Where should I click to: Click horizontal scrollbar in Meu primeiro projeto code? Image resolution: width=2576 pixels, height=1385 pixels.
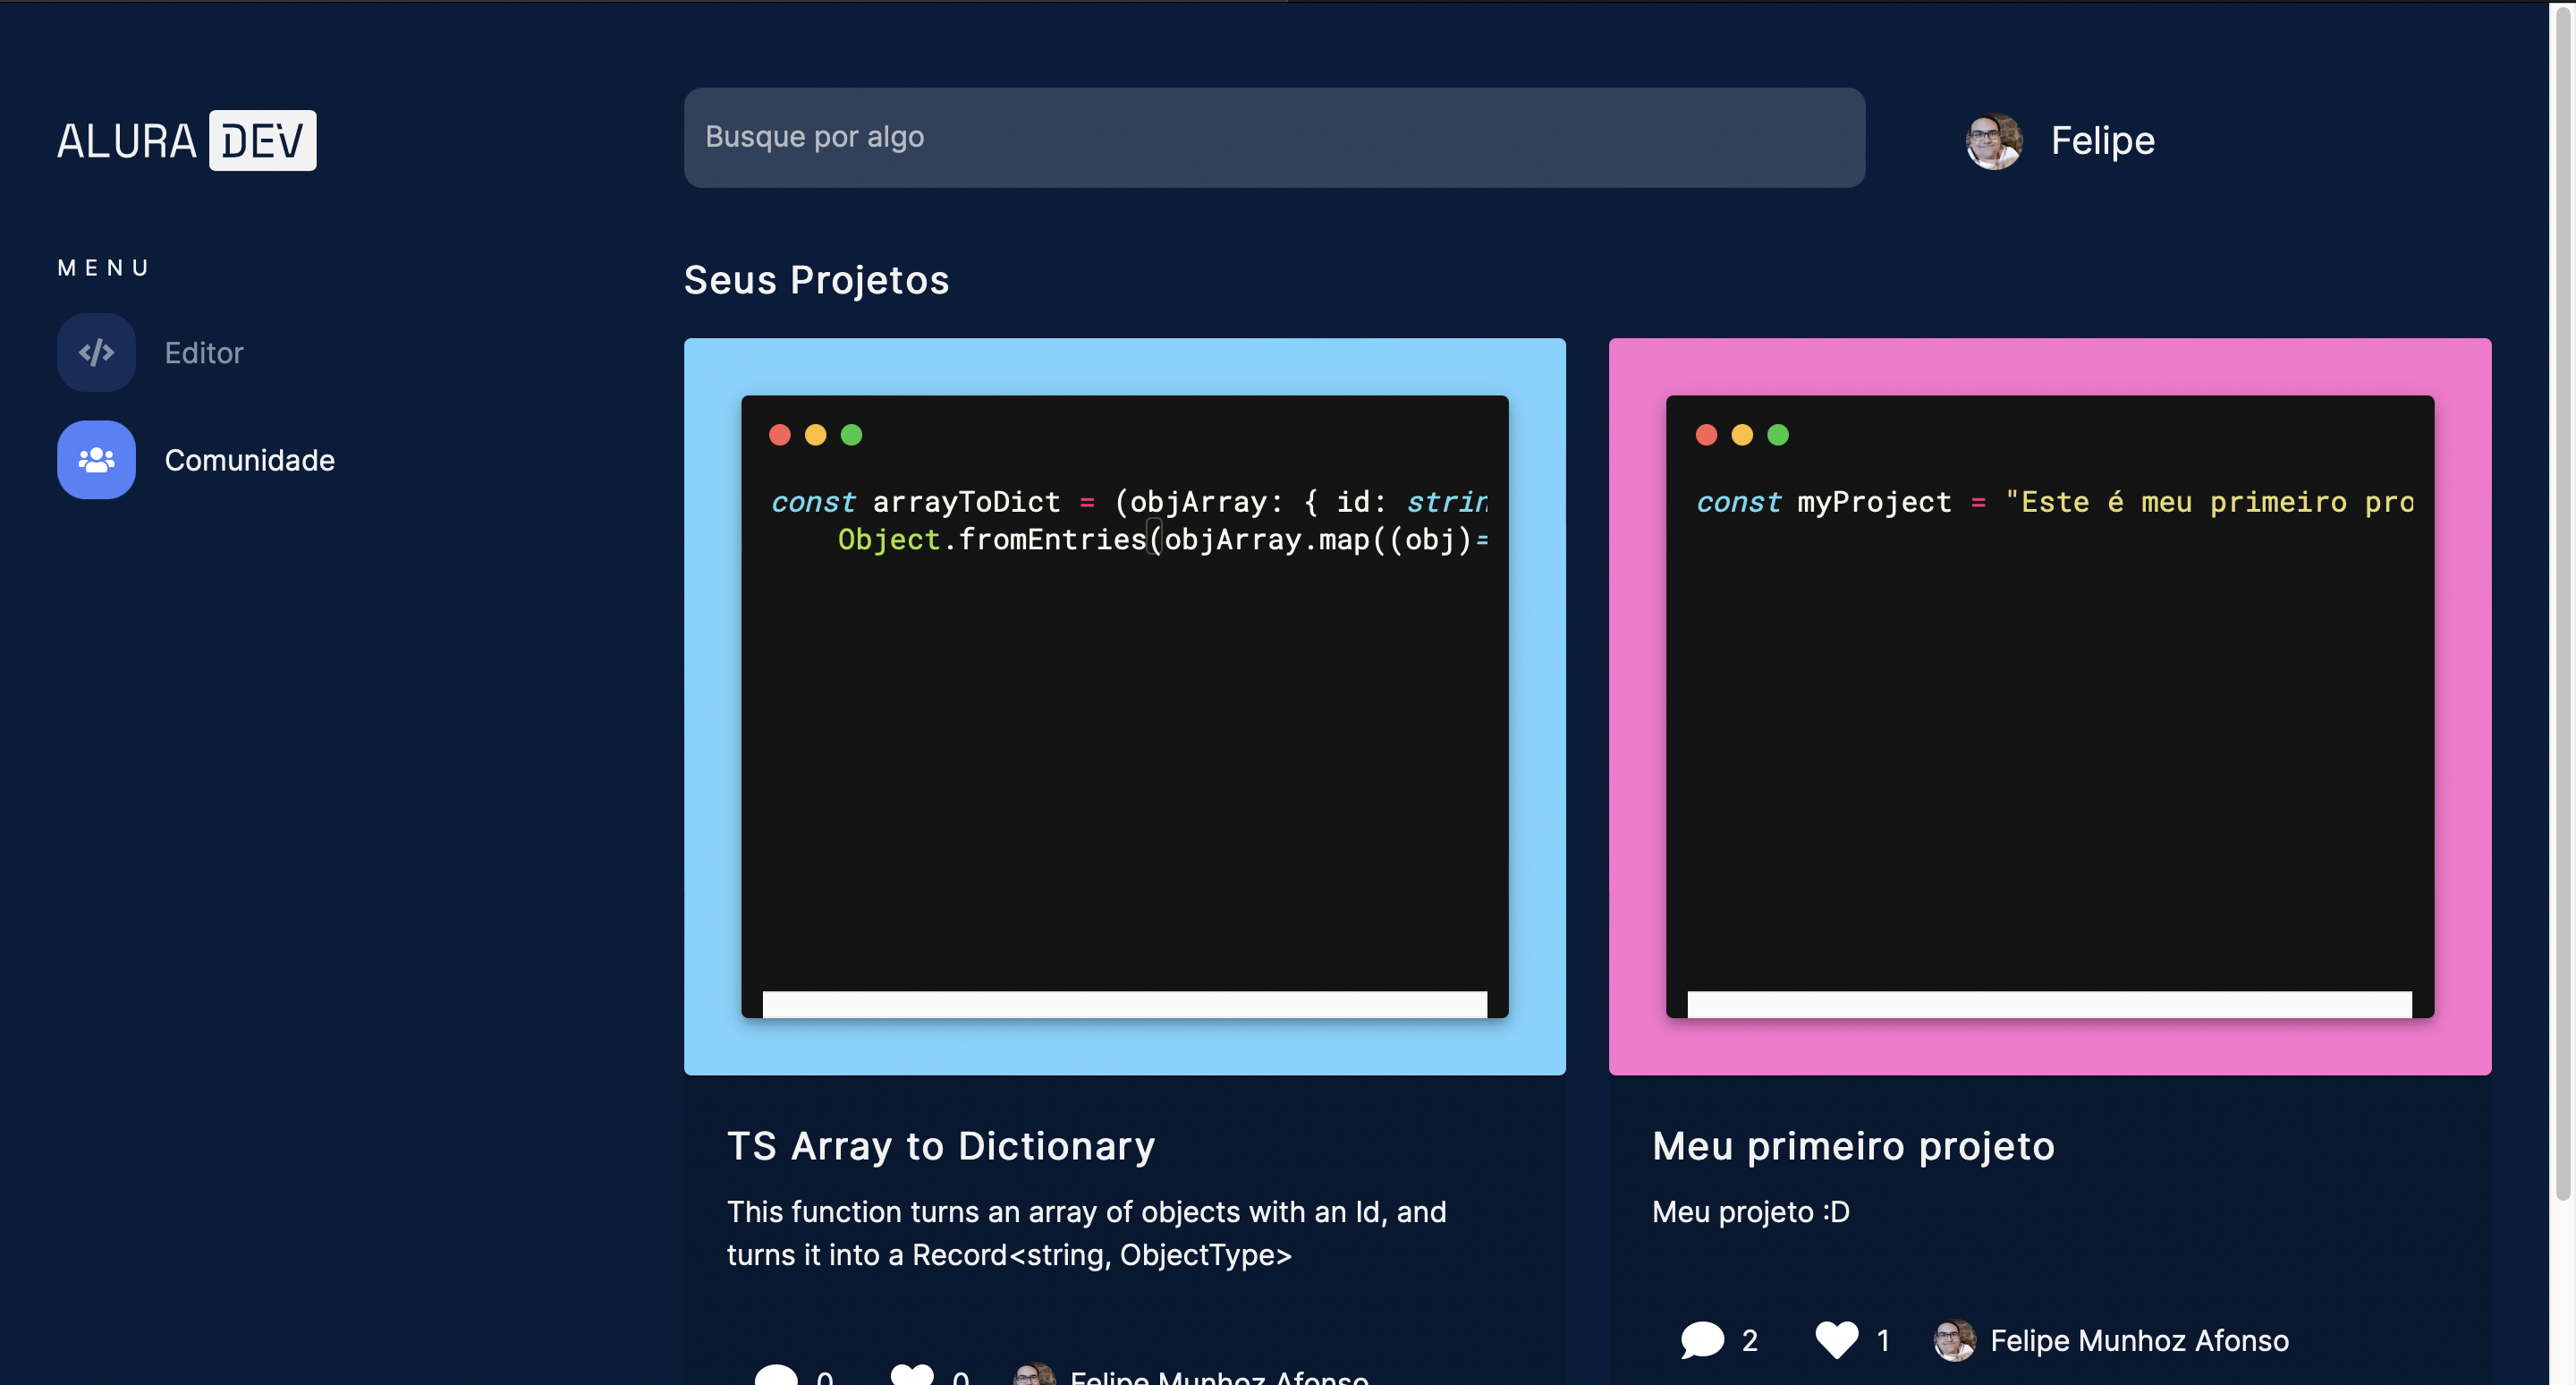pos(2049,1004)
